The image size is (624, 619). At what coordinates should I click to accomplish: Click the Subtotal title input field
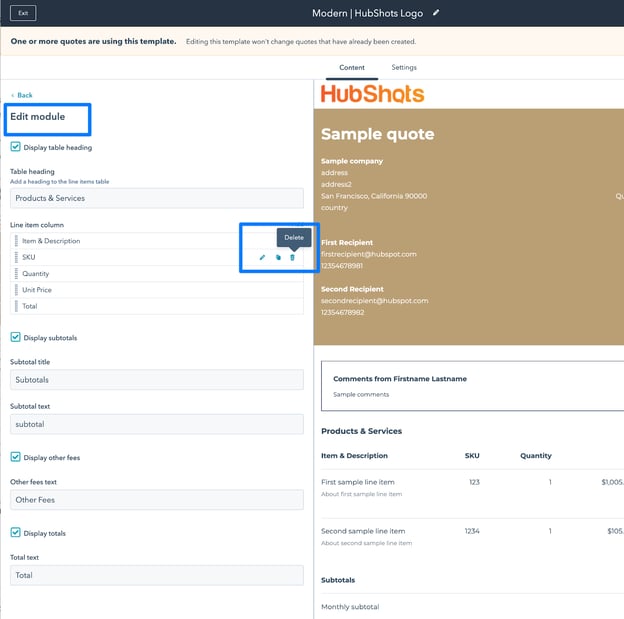pos(157,380)
